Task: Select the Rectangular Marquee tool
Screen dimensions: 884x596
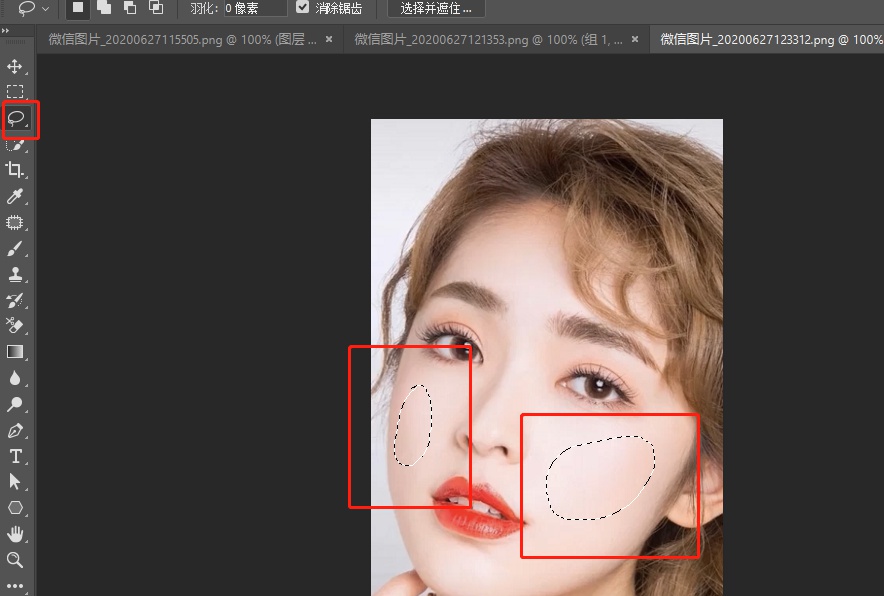Action: [15, 91]
